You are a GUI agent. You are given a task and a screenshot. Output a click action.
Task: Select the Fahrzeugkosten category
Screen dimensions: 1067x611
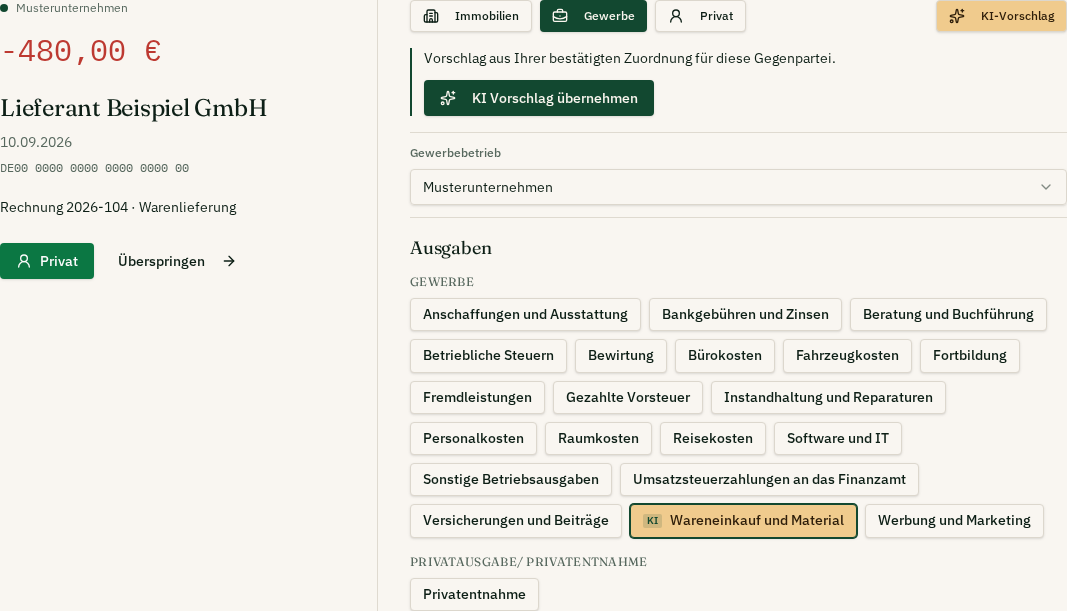click(x=847, y=356)
